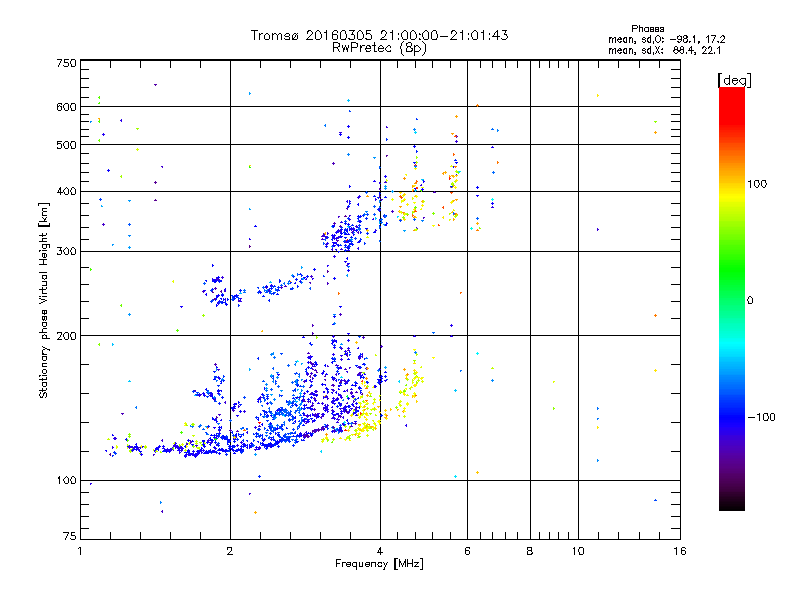This screenshot has height=600, width=800.
Task: Click the 200 height axis label
Action: [66, 336]
